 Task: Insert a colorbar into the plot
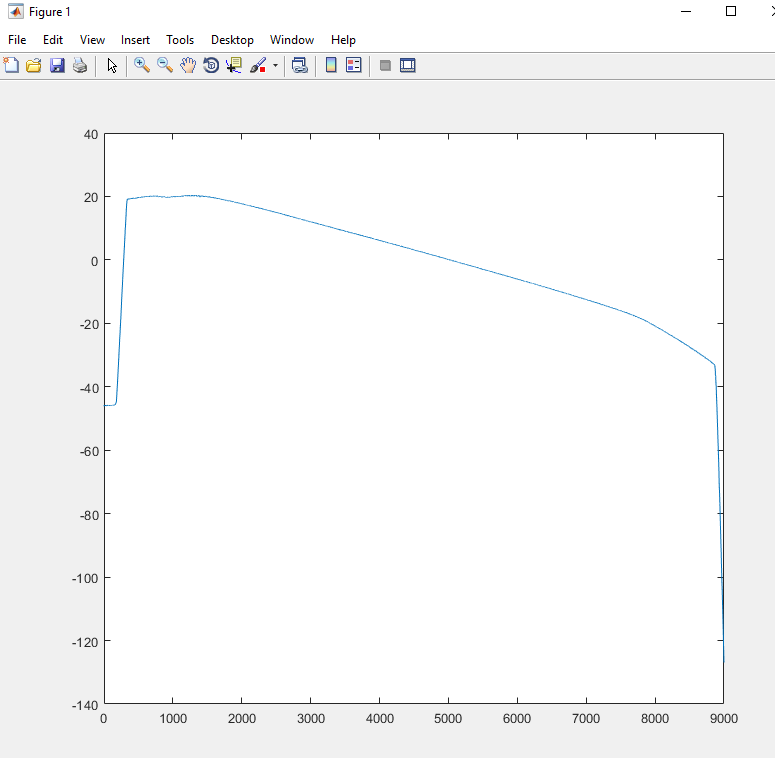pyautogui.click(x=331, y=66)
